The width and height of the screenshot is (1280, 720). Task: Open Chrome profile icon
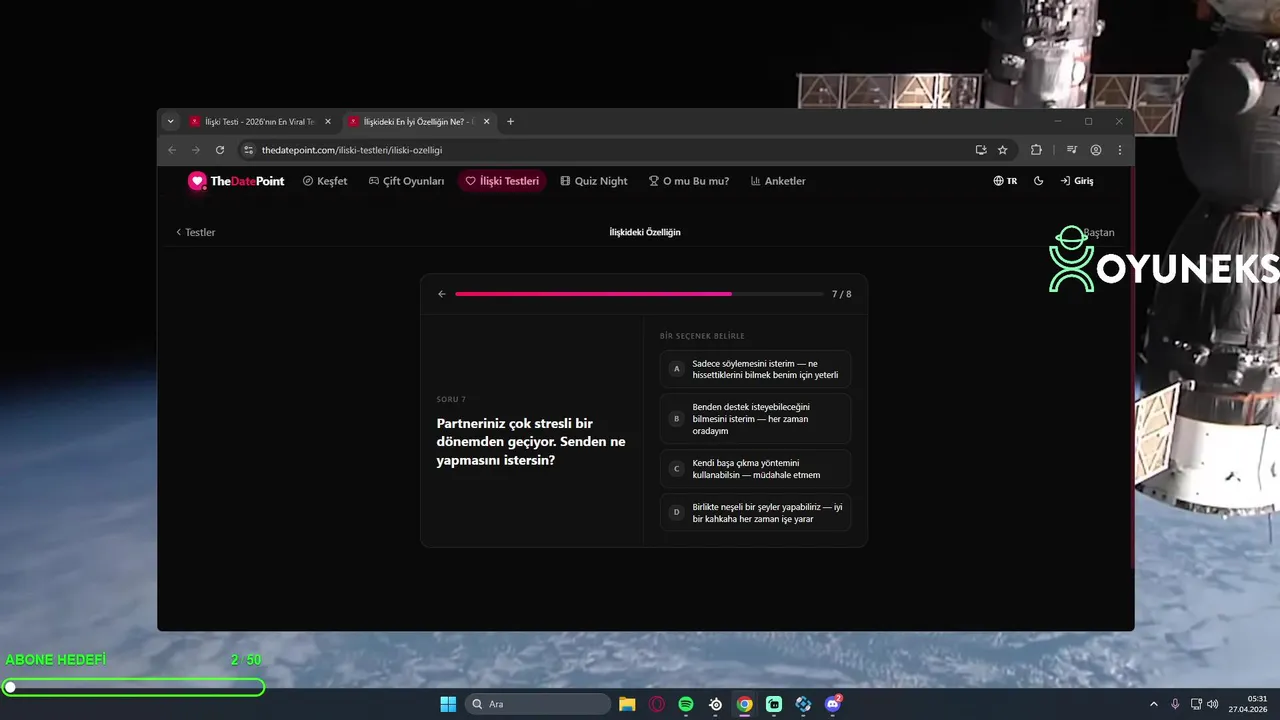1096,150
